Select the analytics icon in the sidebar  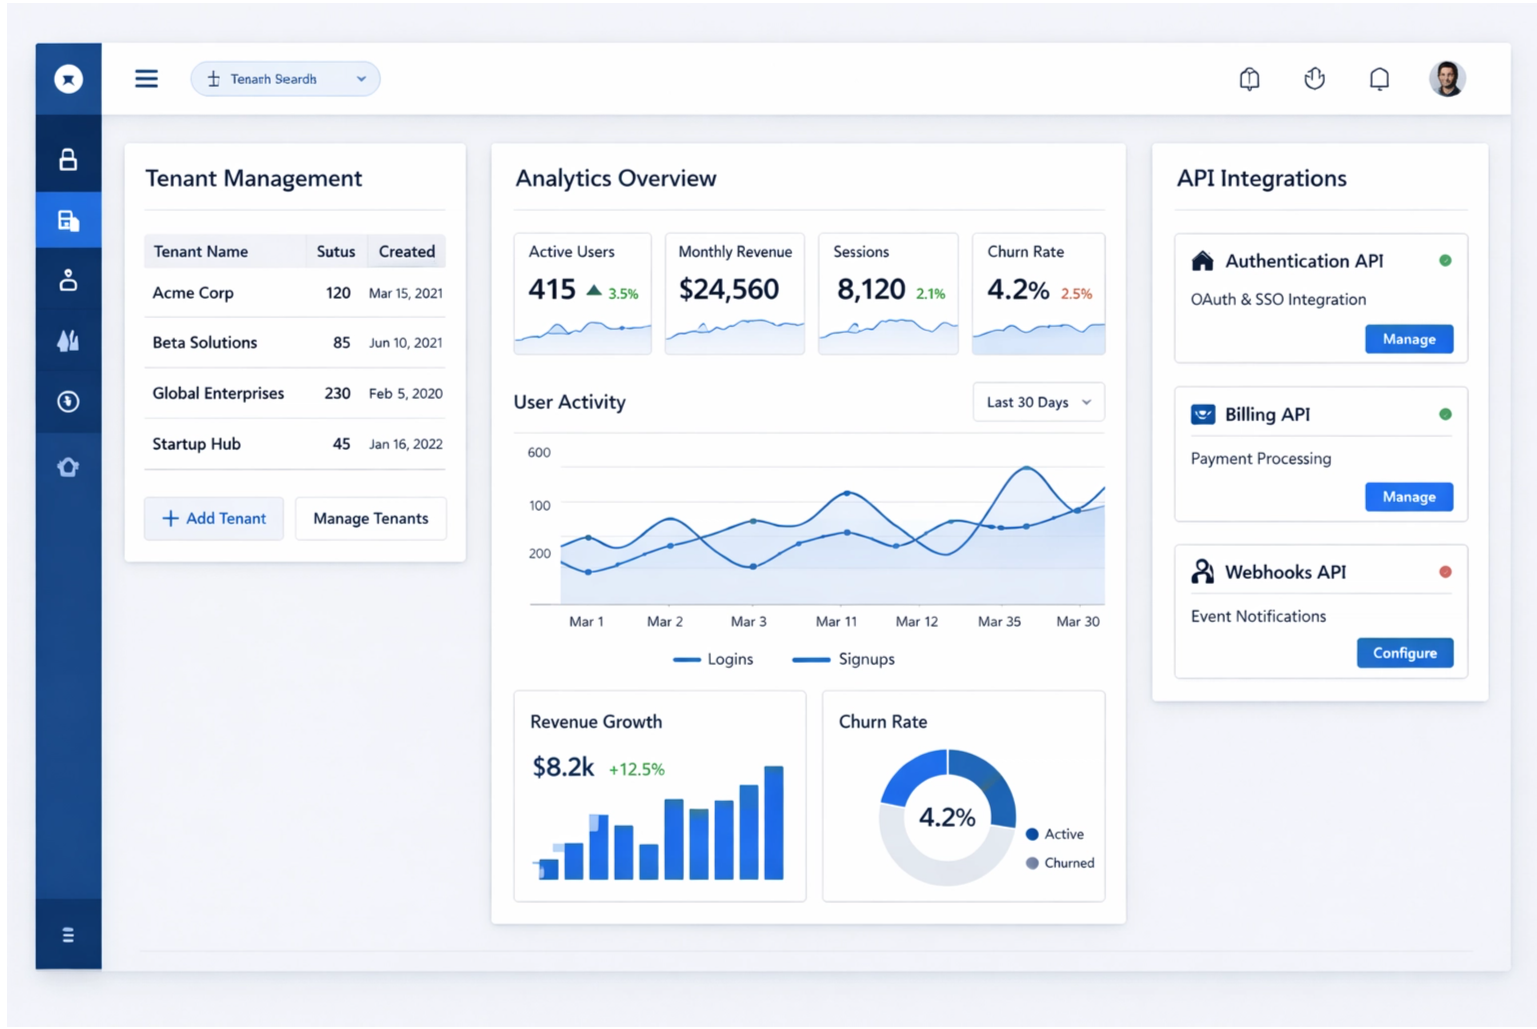[x=68, y=341]
